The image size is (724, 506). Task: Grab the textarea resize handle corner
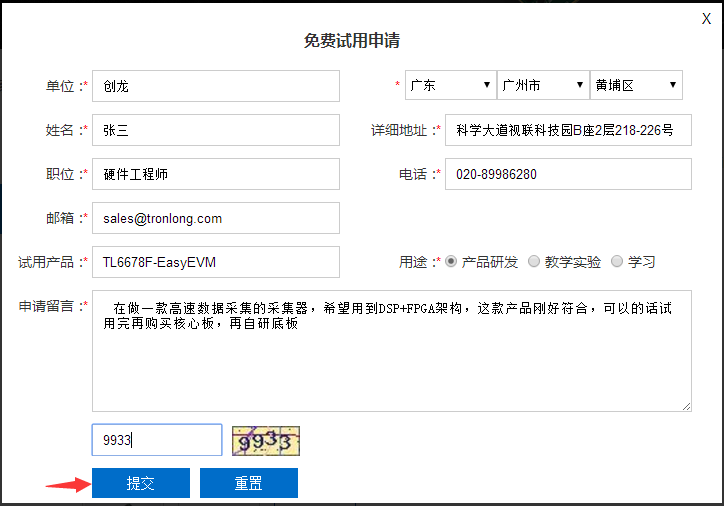pos(686,406)
